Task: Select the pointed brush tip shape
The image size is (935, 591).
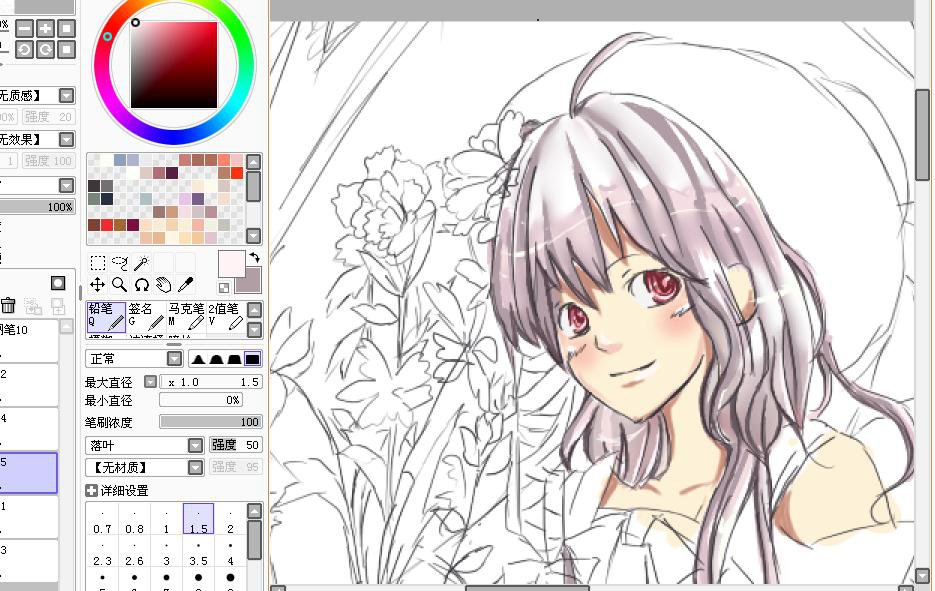Action: 199,359
